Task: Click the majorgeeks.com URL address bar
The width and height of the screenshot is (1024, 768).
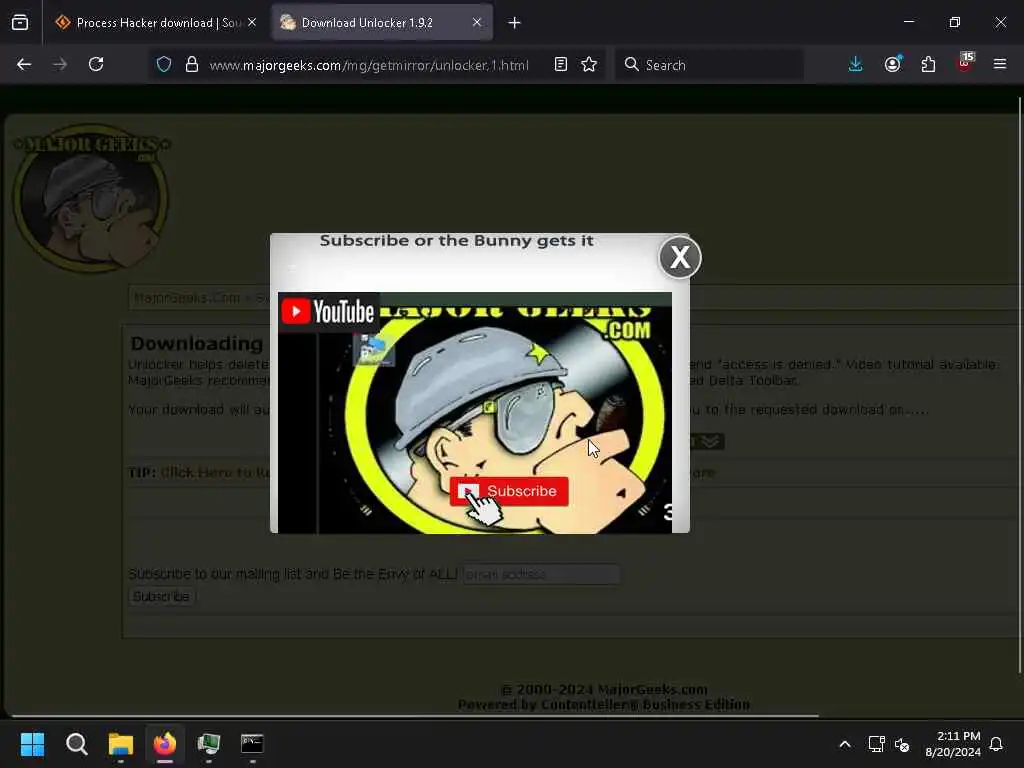Action: (369, 65)
